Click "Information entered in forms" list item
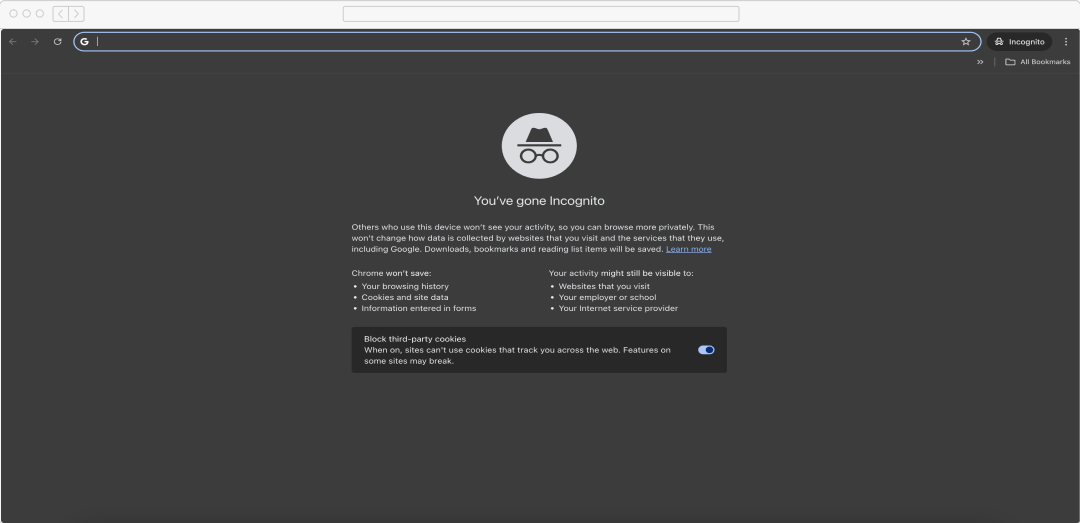The height and width of the screenshot is (523, 1080). 419,309
